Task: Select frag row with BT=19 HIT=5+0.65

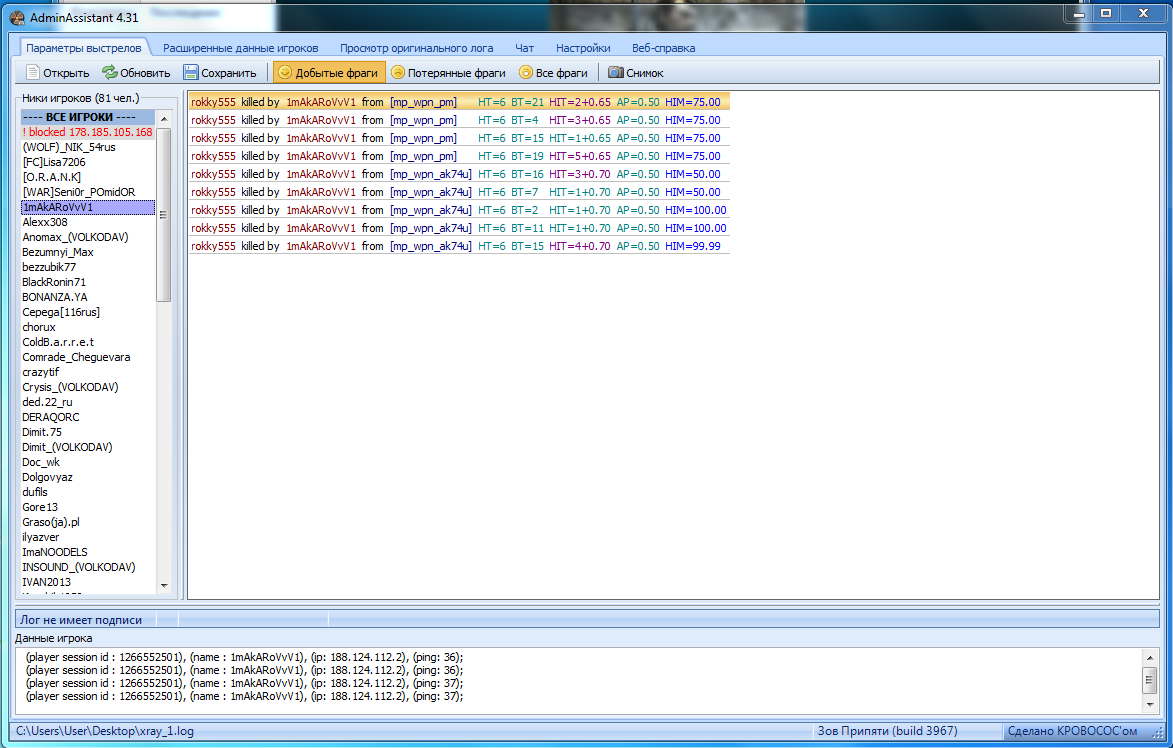Action: tap(459, 156)
